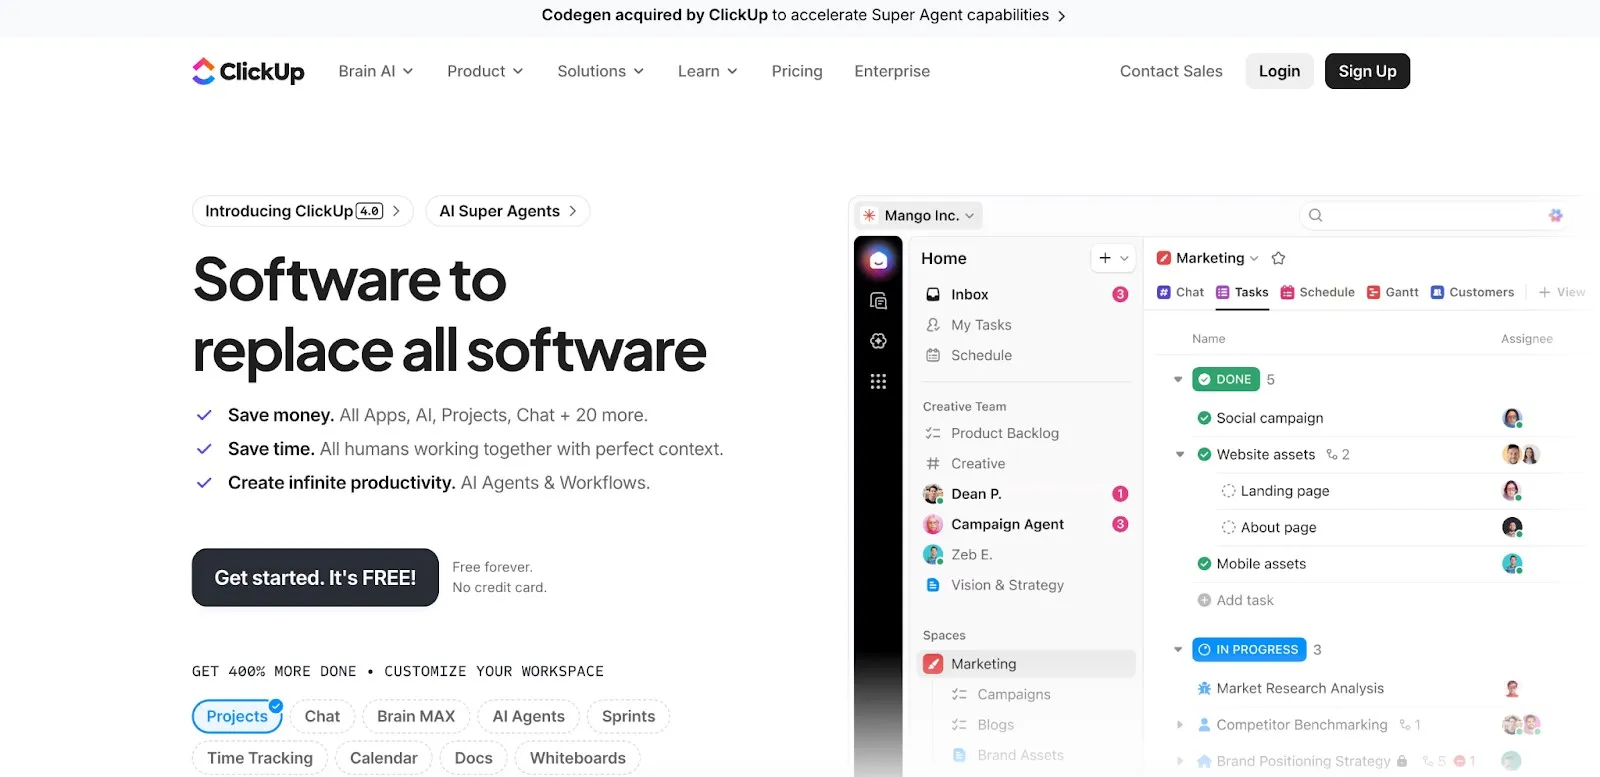Collapse the DONE task group
1600x777 pixels.
point(1178,380)
